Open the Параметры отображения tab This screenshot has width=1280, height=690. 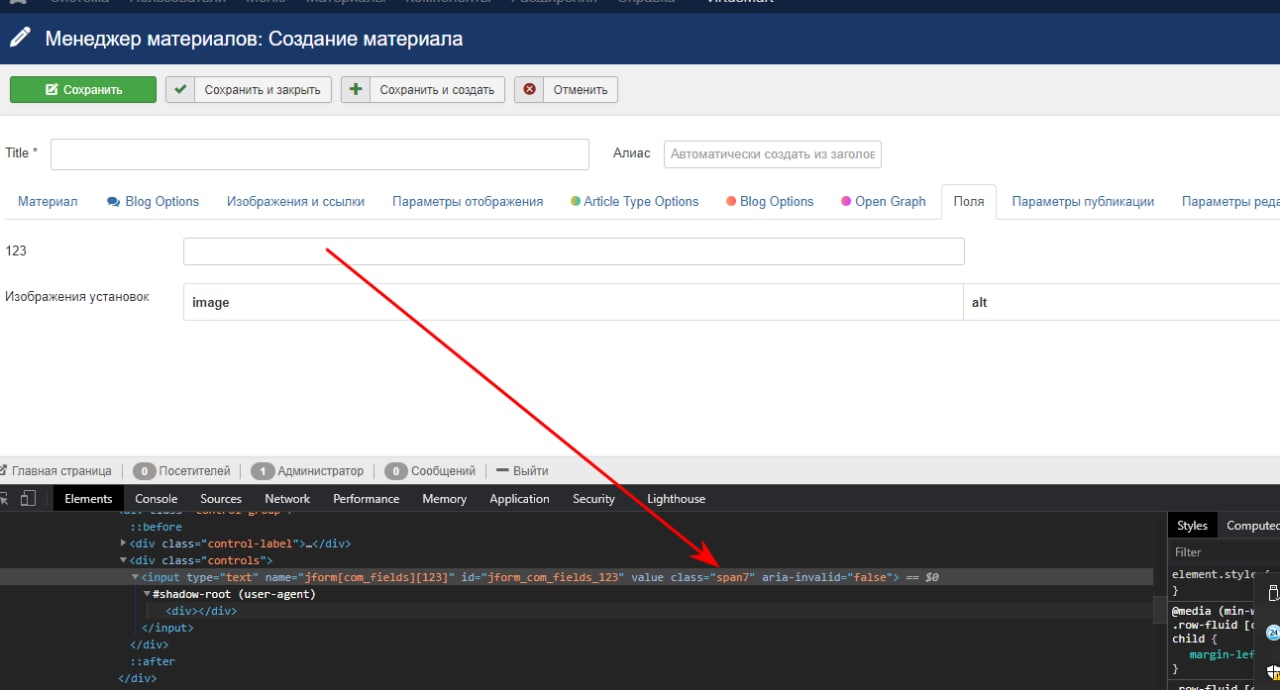point(468,201)
